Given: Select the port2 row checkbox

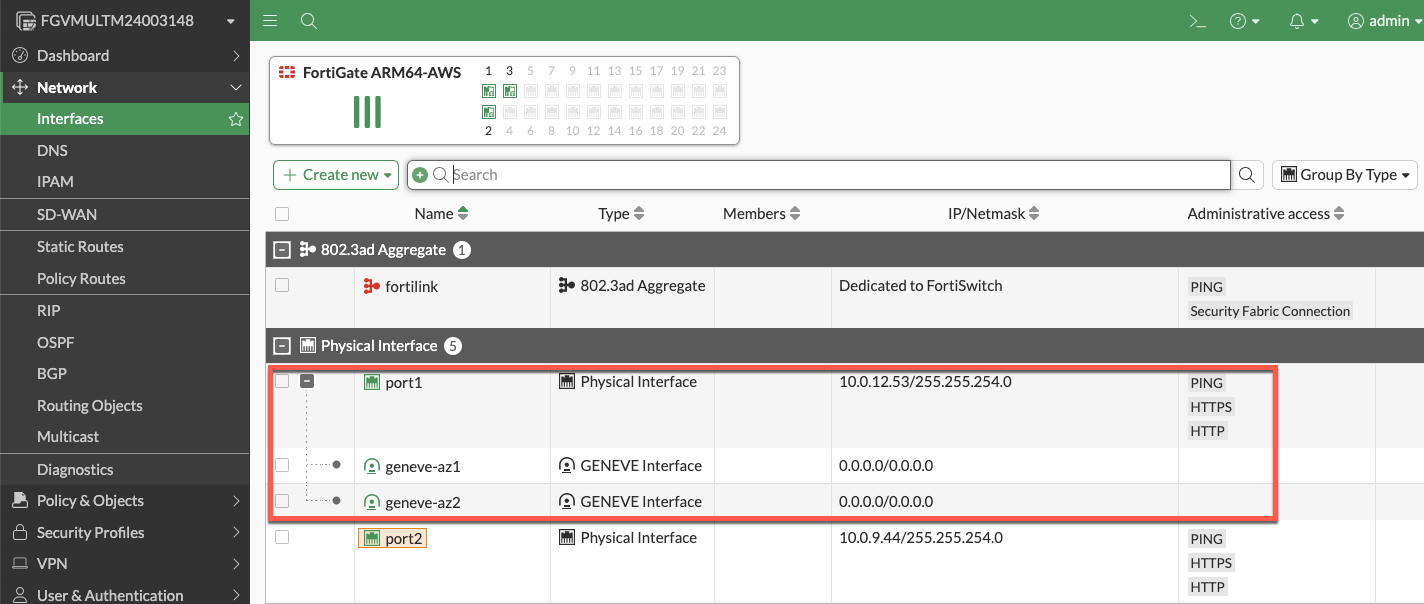Looking at the screenshot, I should coord(282,538).
